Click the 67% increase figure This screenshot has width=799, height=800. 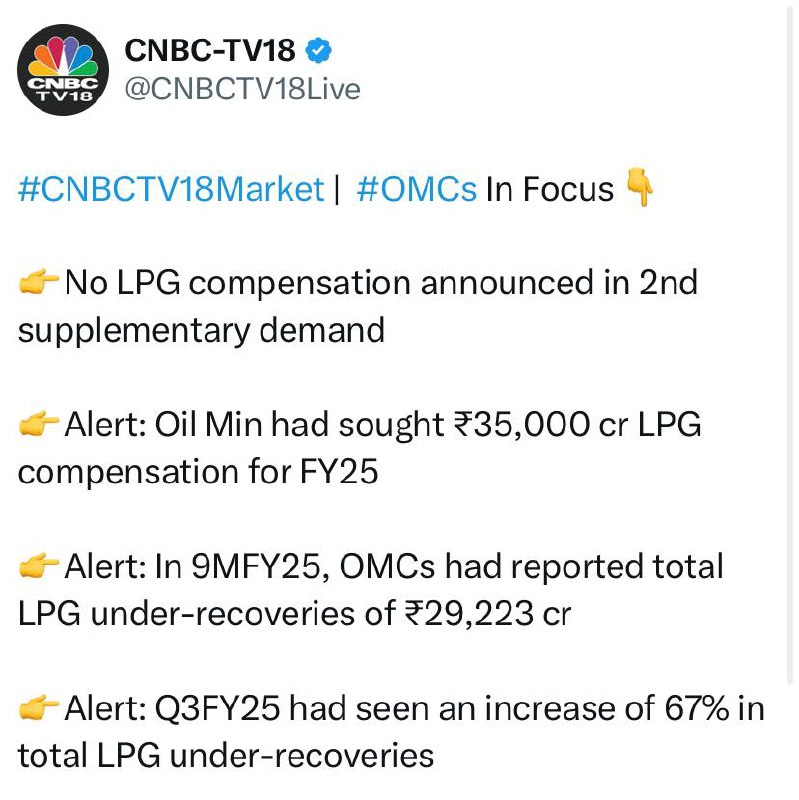click(x=697, y=708)
